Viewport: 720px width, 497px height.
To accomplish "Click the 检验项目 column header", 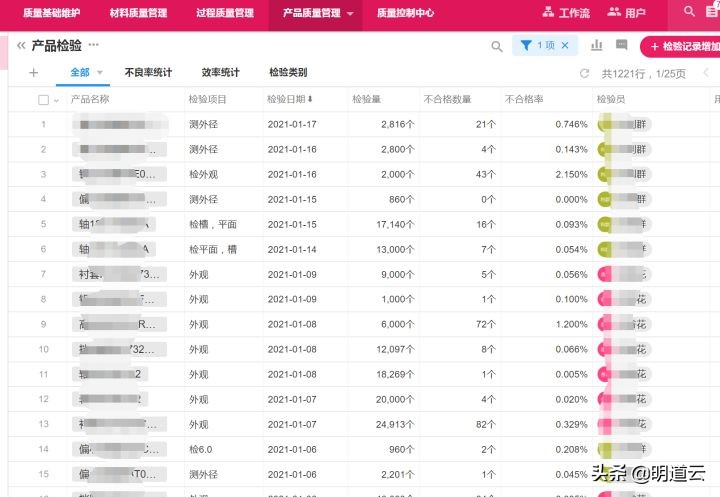I will [x=208, y=99].
